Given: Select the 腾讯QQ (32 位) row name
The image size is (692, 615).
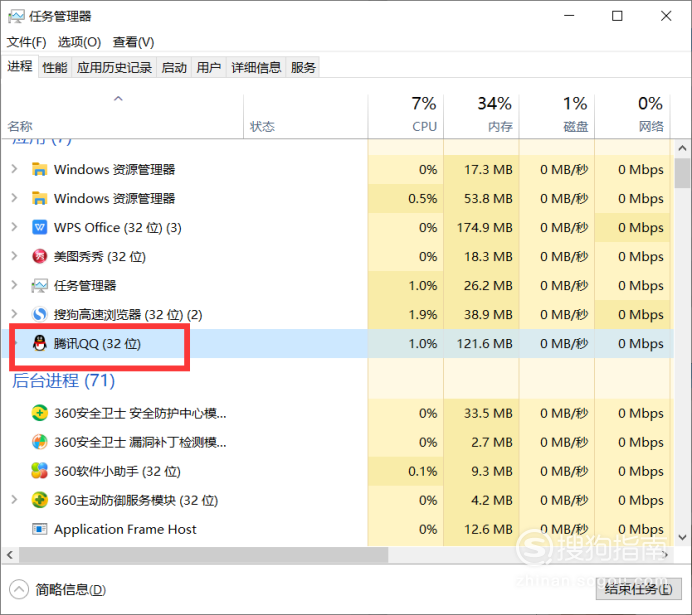Looking at the screenshot, I should 97,344.
